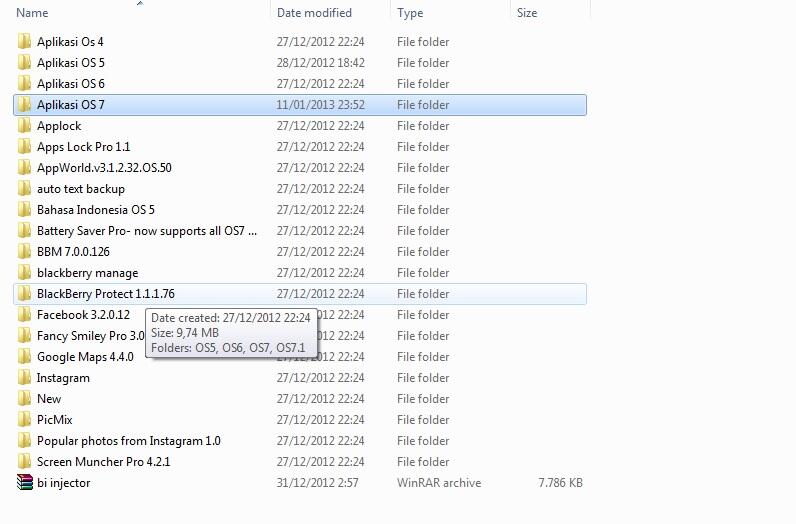Click the date cell of BBM 7.0.0.126 row
This screenshot has height=524, width=796.
pyautogui.click(x=320, y=252)
